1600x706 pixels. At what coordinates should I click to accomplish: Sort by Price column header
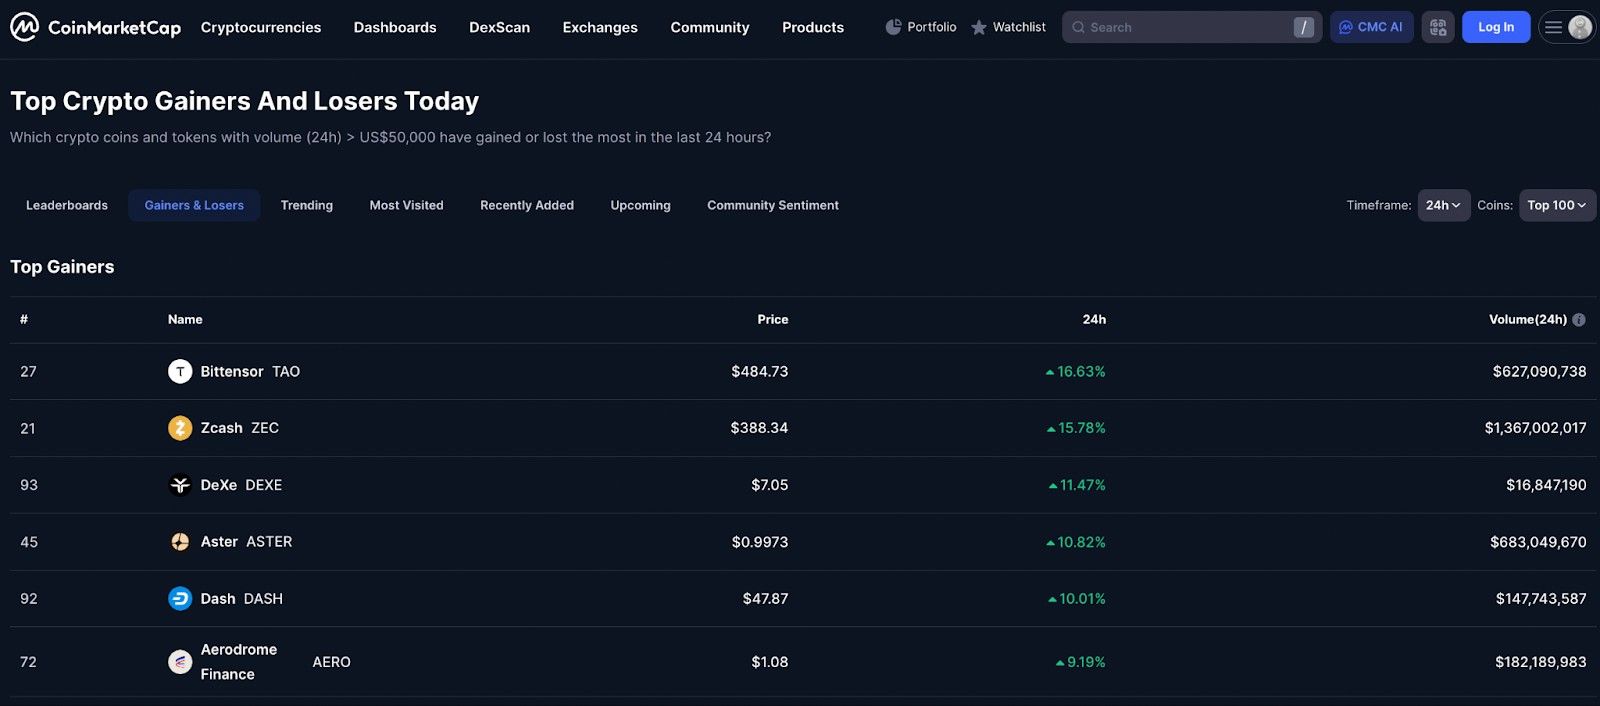(773, 320)
